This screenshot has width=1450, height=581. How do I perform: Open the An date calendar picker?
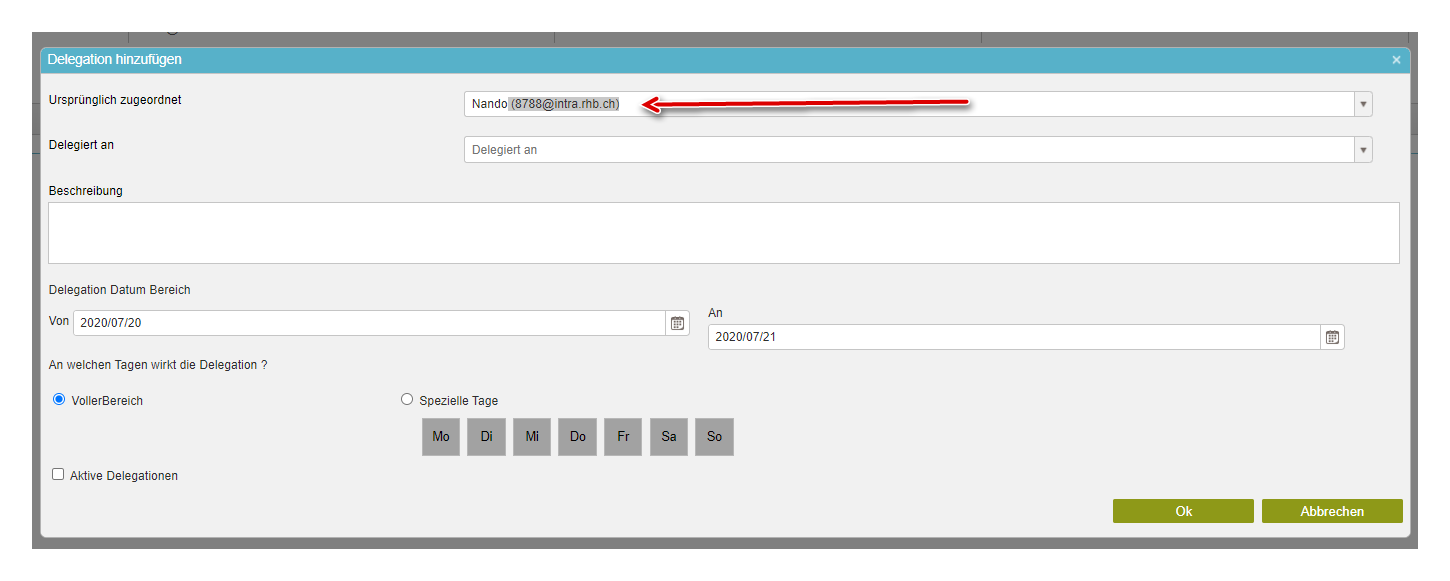[1332, 337]
